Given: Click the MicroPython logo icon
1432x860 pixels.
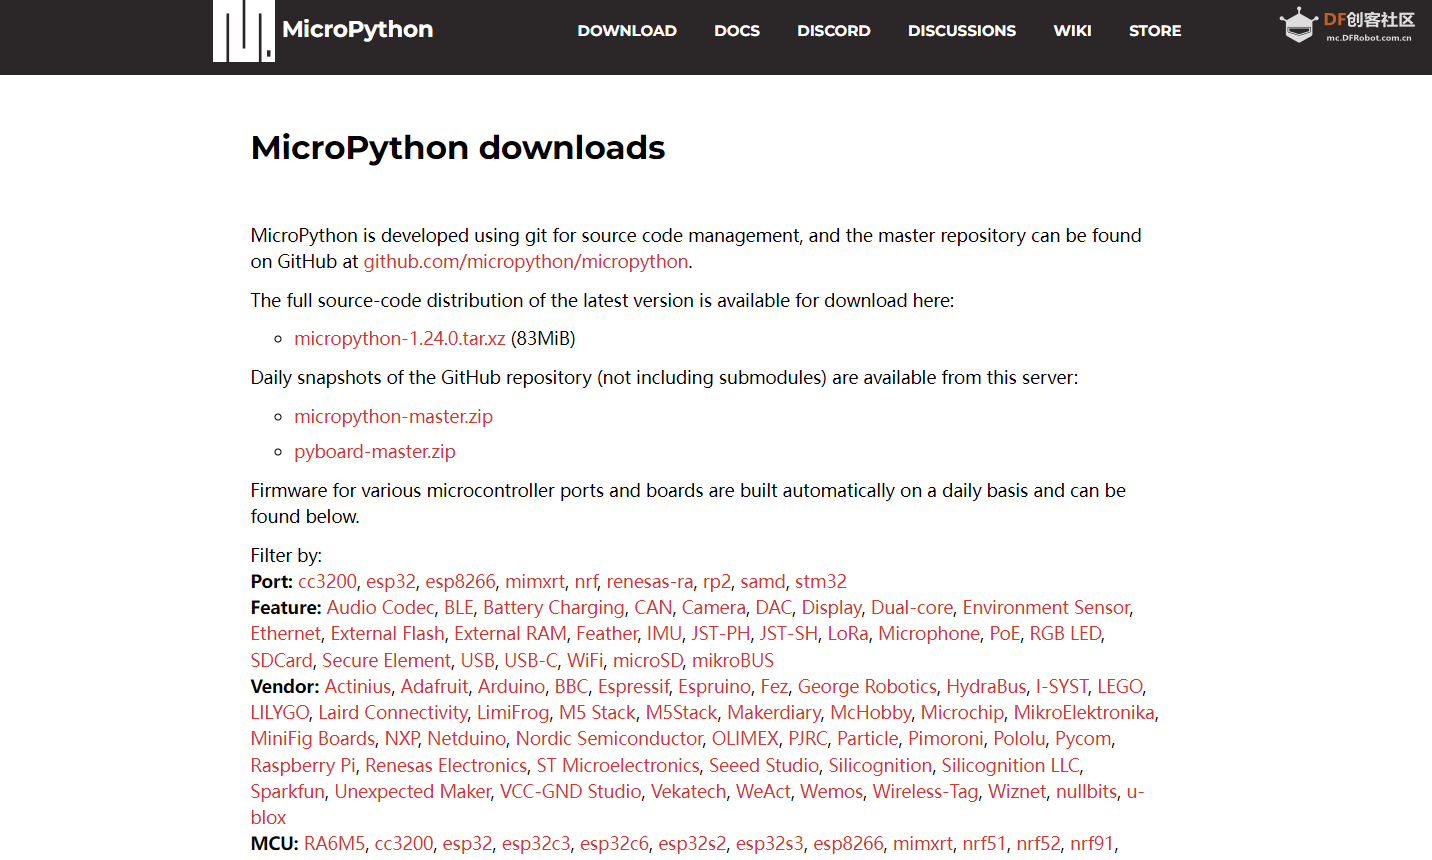Looking at the screenshot, I should [244, 30].
